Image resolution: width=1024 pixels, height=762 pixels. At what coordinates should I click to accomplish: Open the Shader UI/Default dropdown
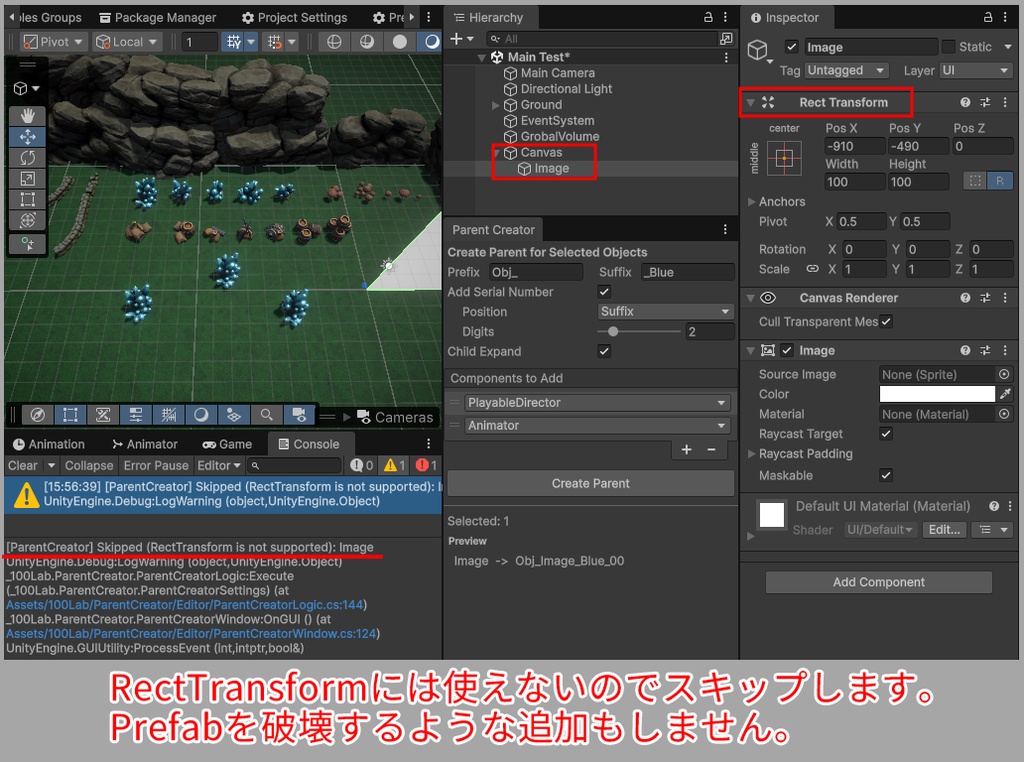click(x=880, y=530)
